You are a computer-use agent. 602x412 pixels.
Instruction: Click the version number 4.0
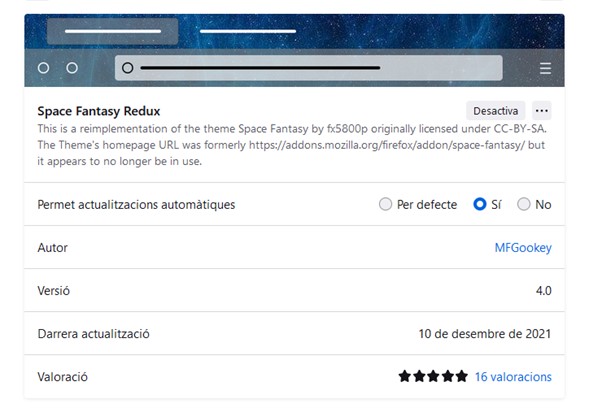pyautogui.click(x=543, y=291)
